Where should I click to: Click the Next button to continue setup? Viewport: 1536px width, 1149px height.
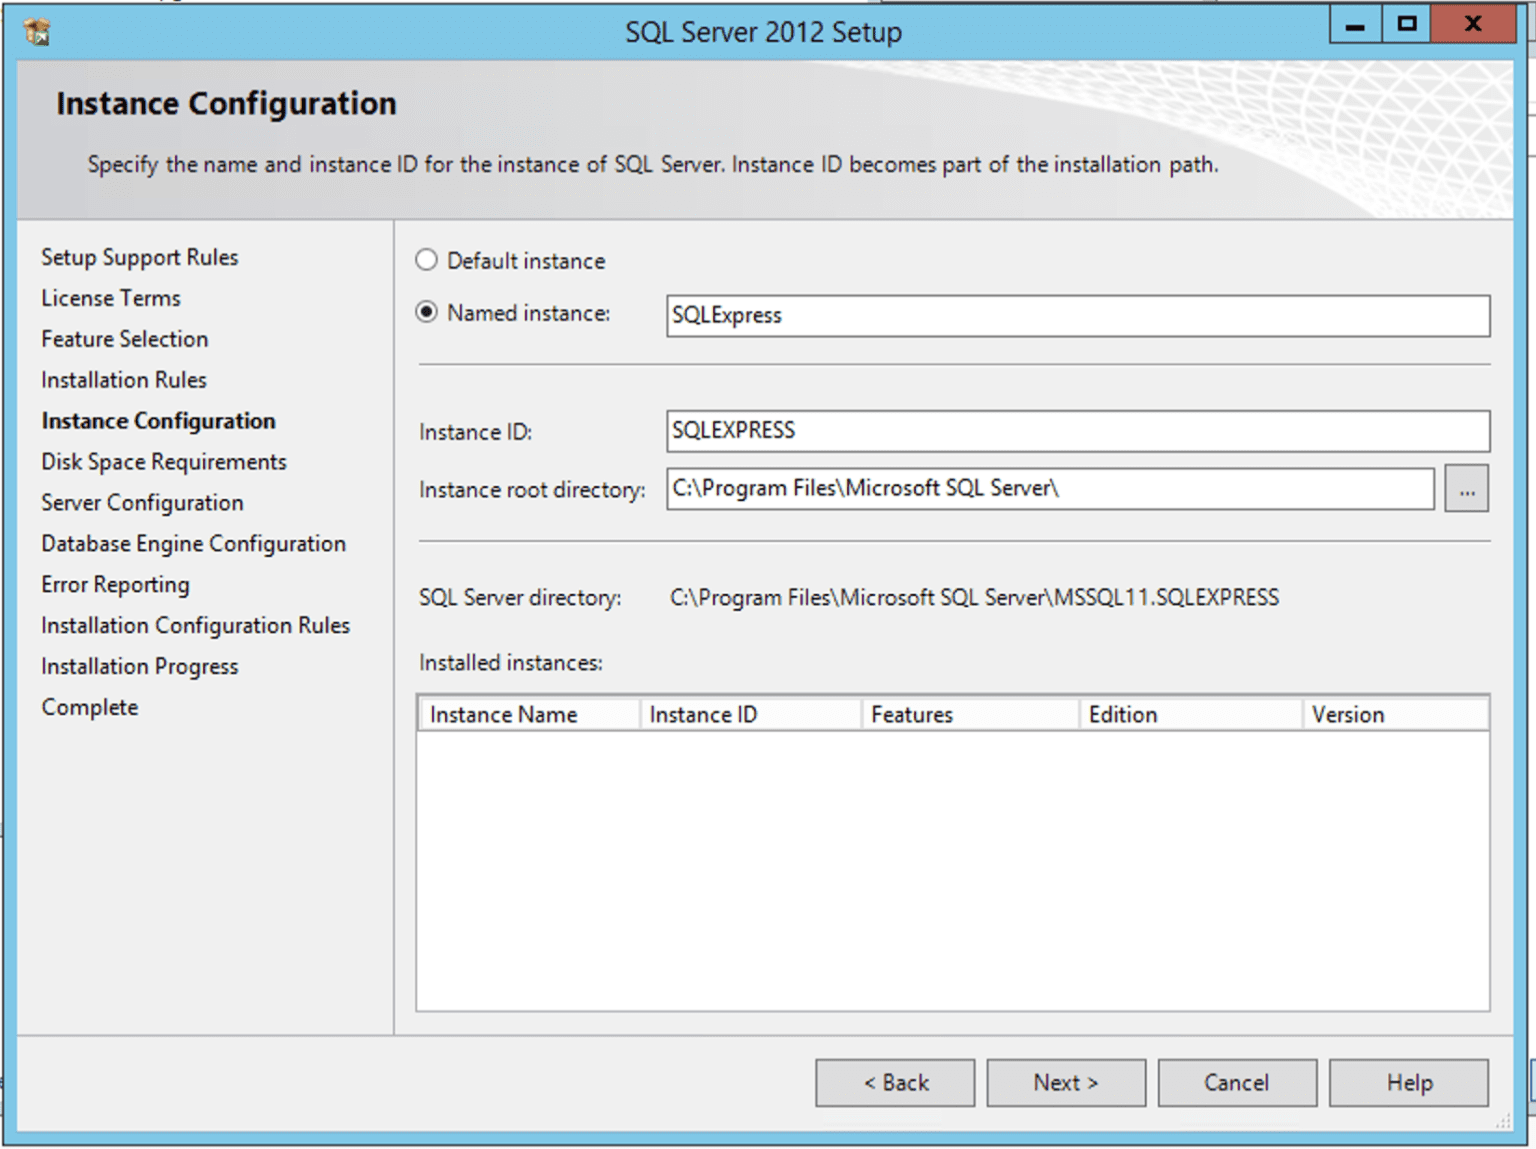[x=1066, y=1082]
